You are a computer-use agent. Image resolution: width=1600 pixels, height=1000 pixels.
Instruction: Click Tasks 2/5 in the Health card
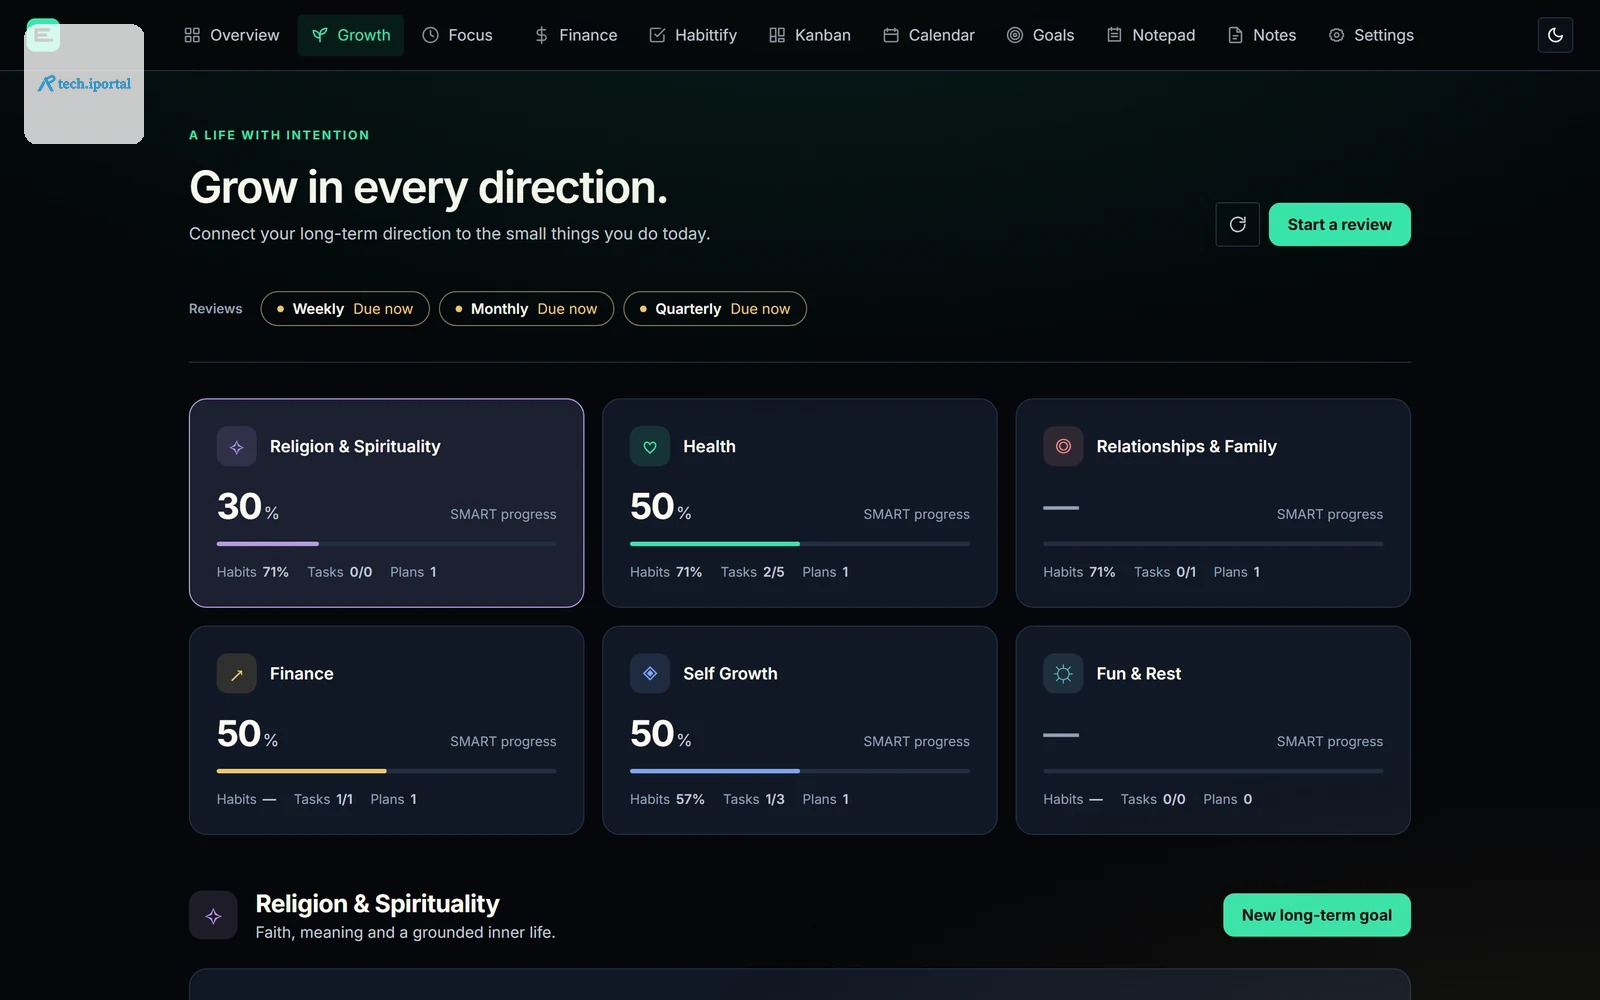coord(752,572)
